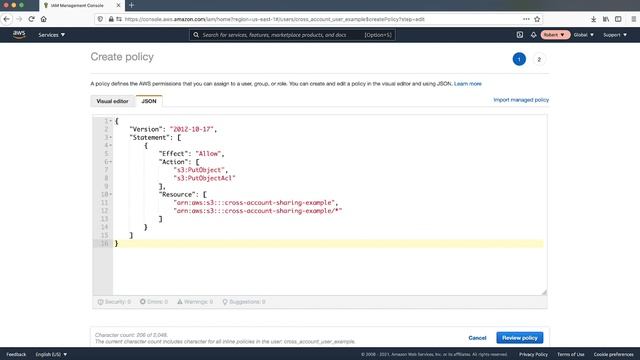Reload the page with refresh icon
Viewport: 640px width, 360px height.
pyautogui.click(x=31, y=19)
